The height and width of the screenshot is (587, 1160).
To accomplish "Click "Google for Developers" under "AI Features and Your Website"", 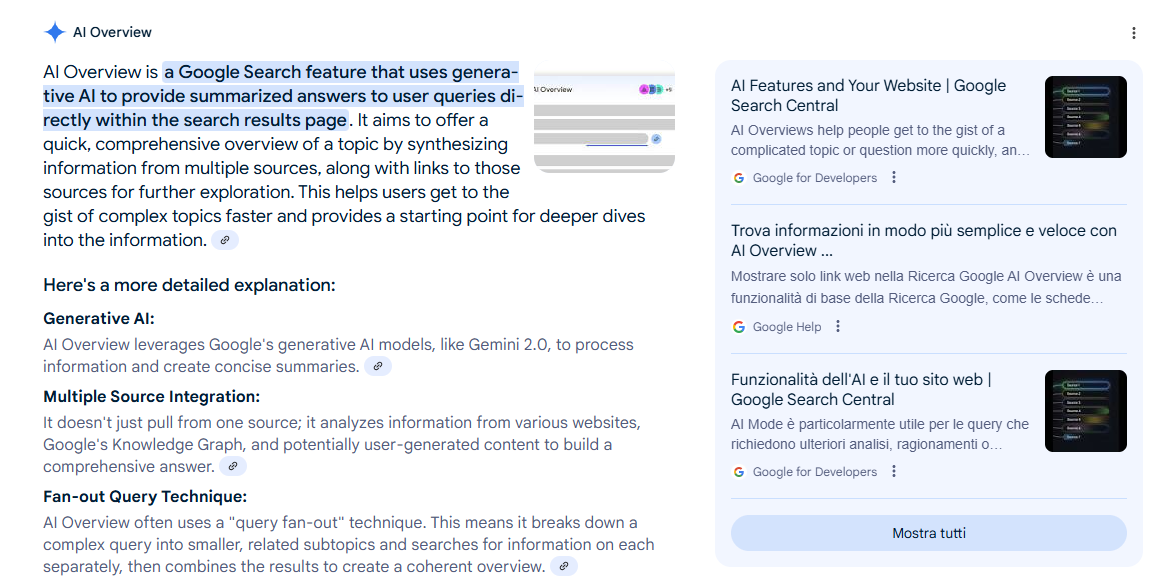I will coord(815,178).
